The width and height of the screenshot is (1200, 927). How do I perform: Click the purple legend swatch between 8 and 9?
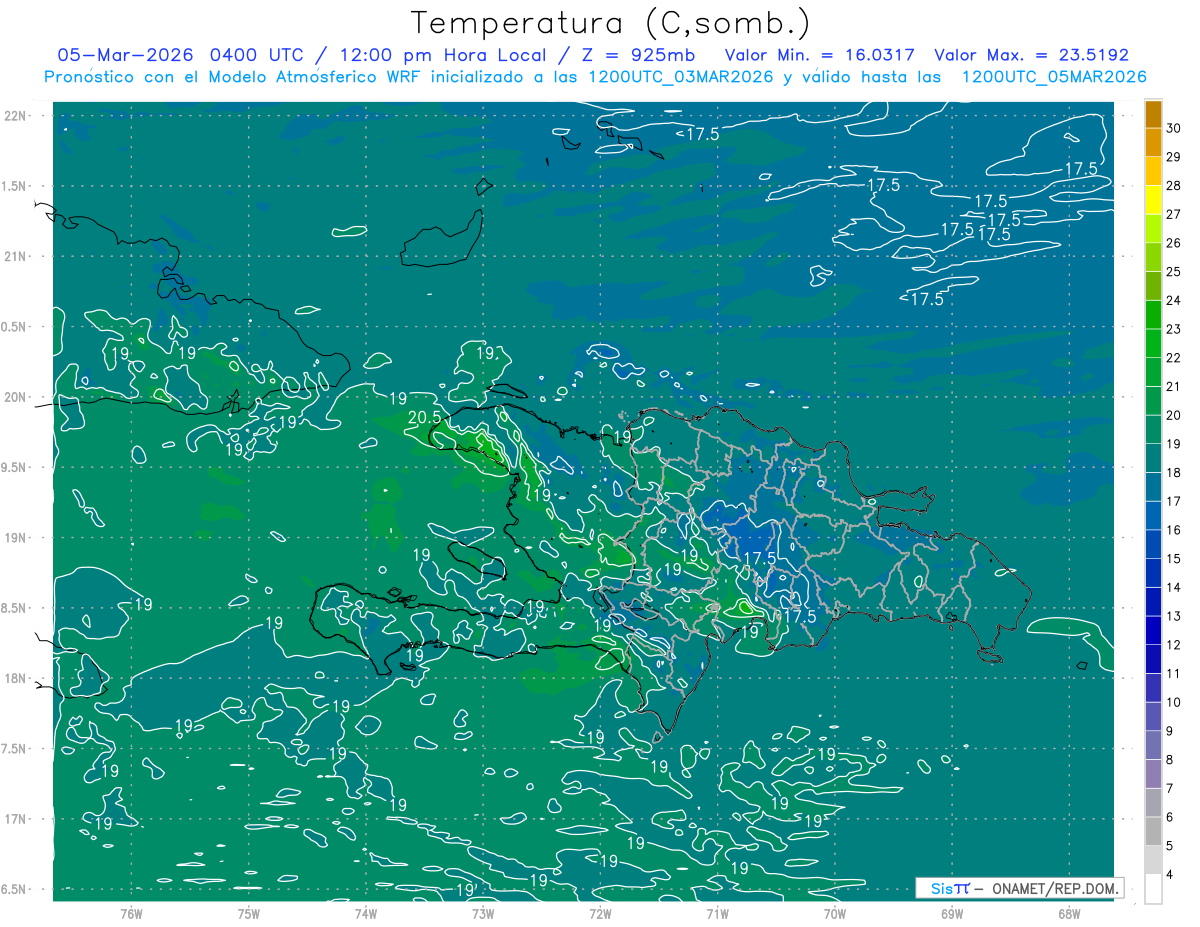point(1153,745)
